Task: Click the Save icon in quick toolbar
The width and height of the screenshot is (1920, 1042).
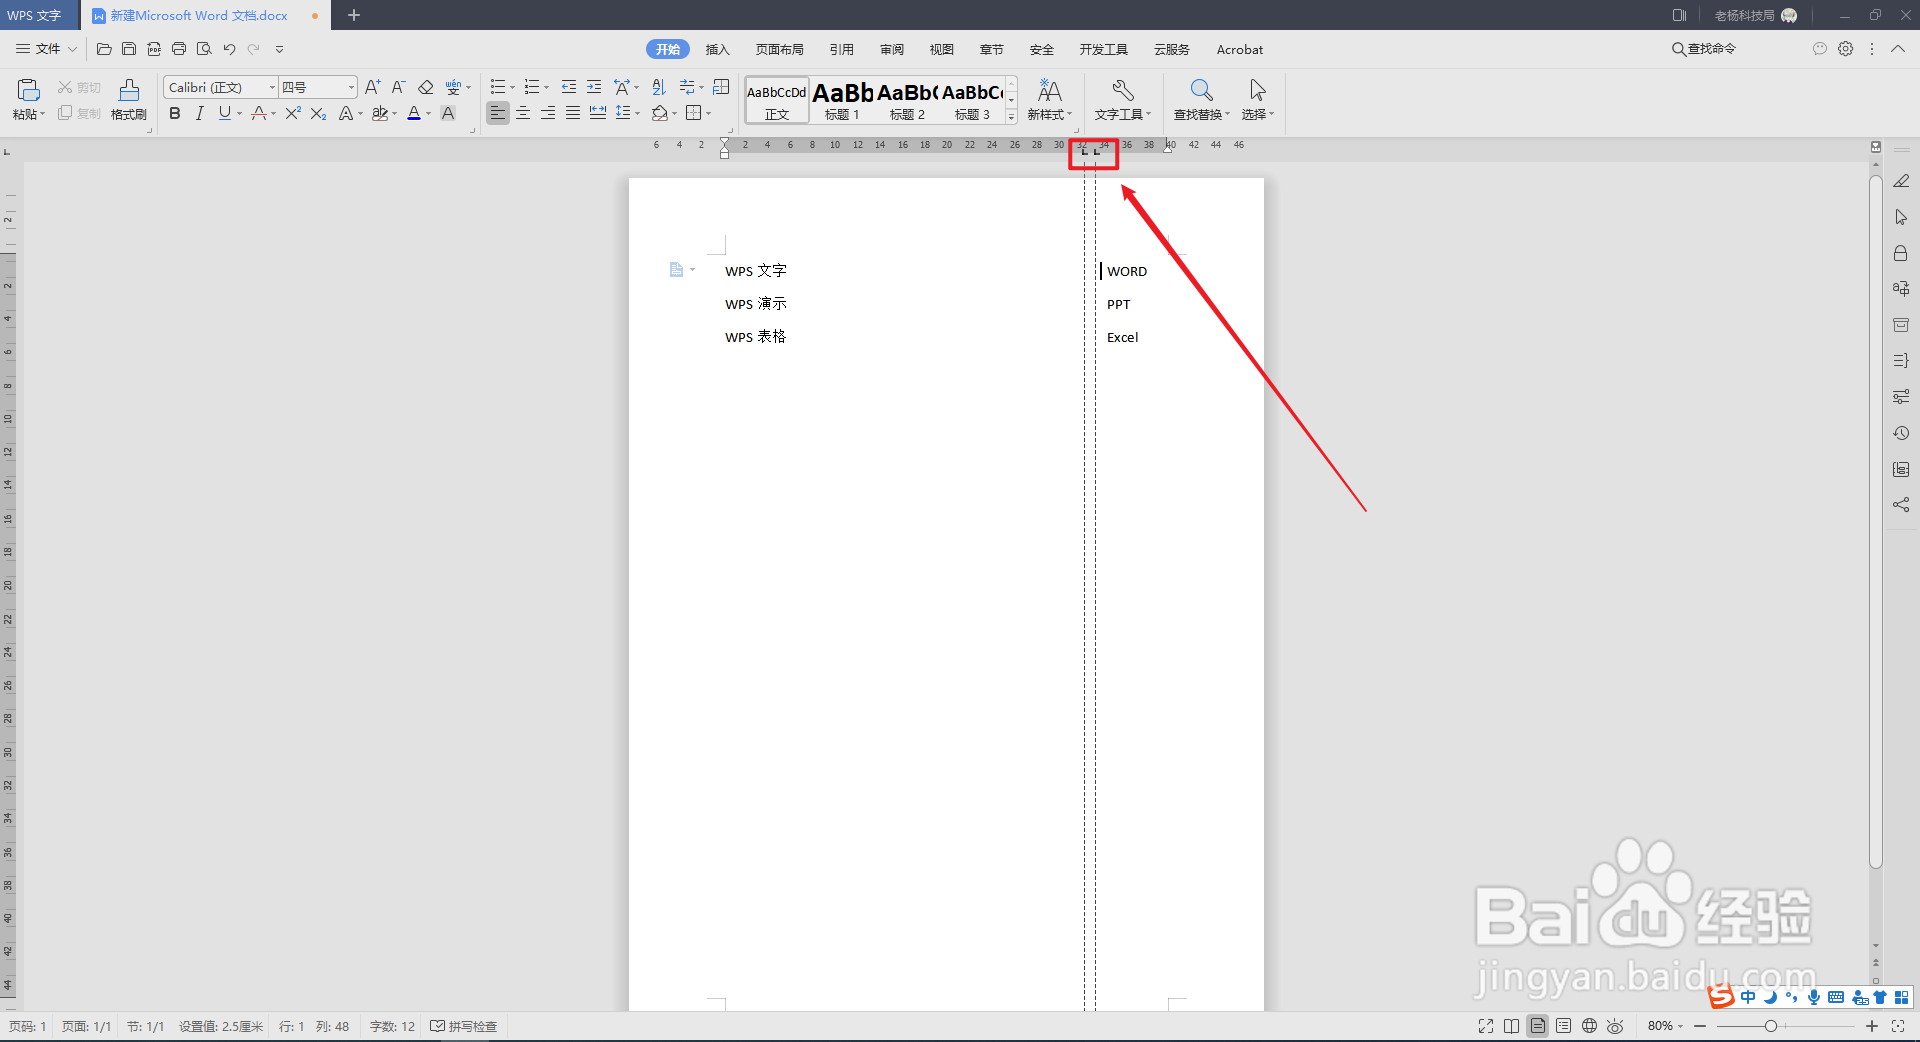Action: [x=129, y=49]
